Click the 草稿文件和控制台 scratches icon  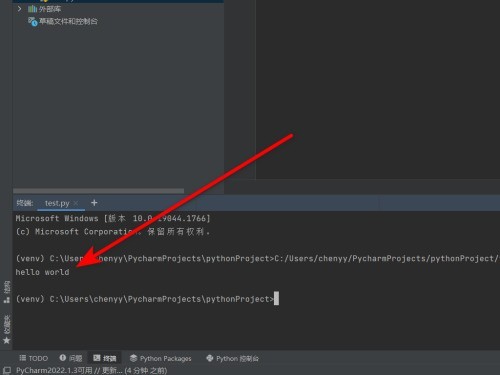point(32,22)
